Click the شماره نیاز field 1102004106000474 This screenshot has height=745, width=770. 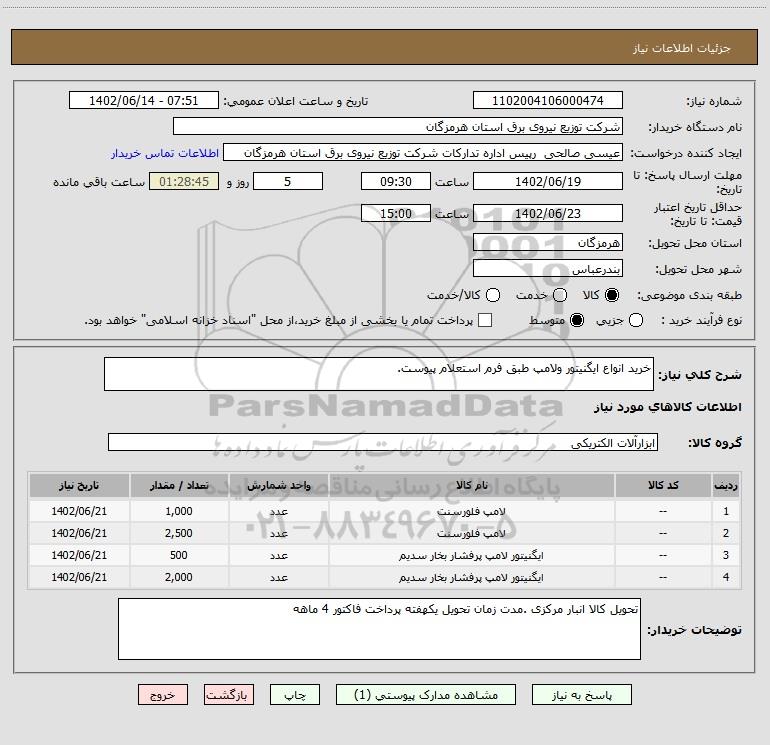548,100
